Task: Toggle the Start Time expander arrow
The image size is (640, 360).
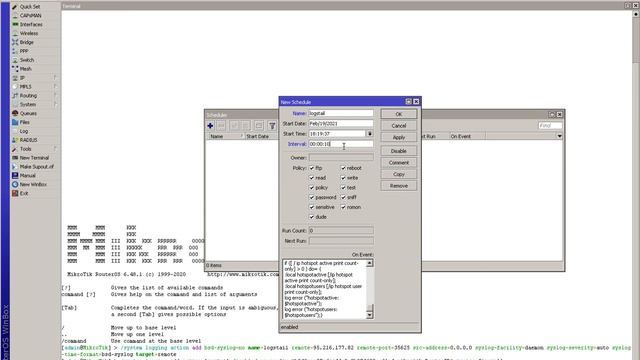Action: 369,134
